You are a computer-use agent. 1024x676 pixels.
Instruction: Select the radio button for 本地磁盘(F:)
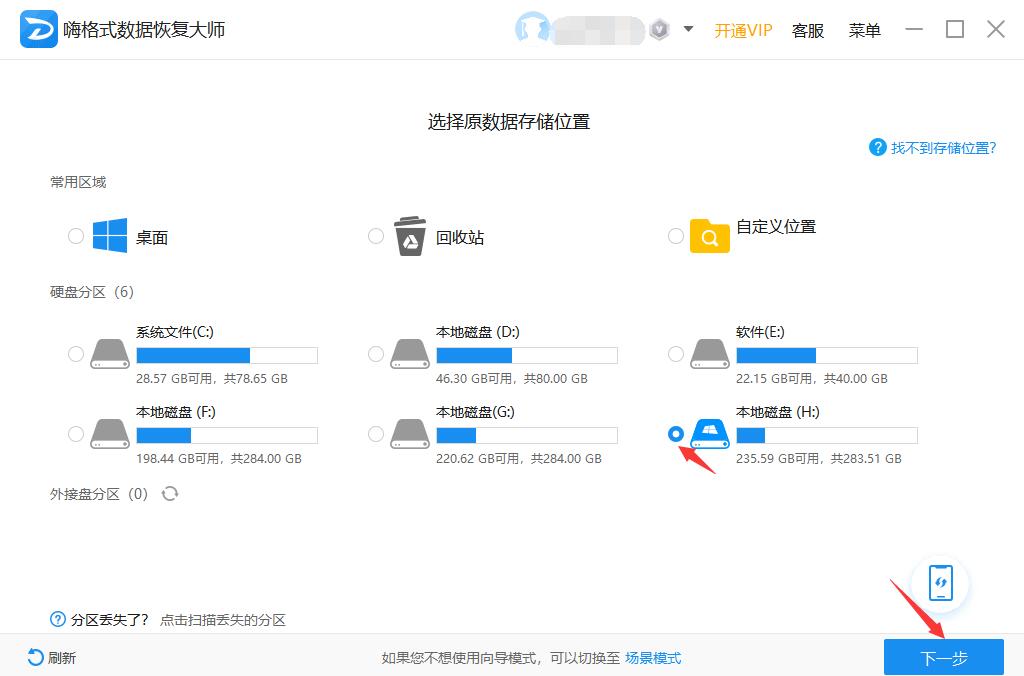76,433
